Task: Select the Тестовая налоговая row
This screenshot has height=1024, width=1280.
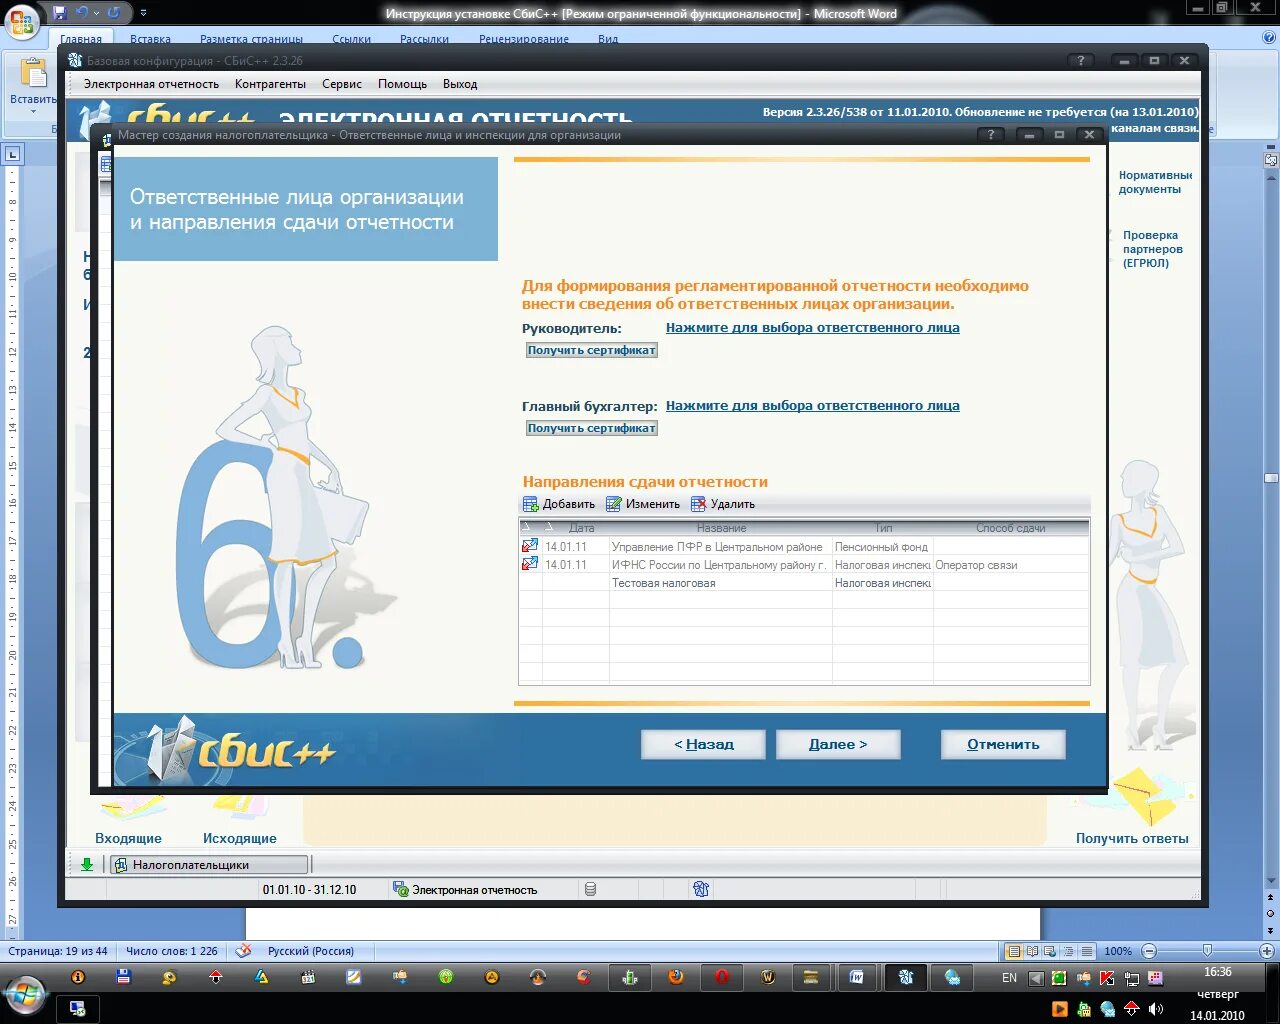Action: pyautogui.click(x=804, y=583)
